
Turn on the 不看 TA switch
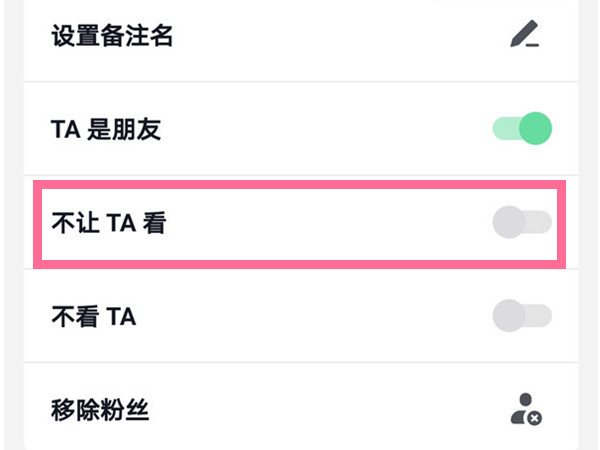point(522,317)
